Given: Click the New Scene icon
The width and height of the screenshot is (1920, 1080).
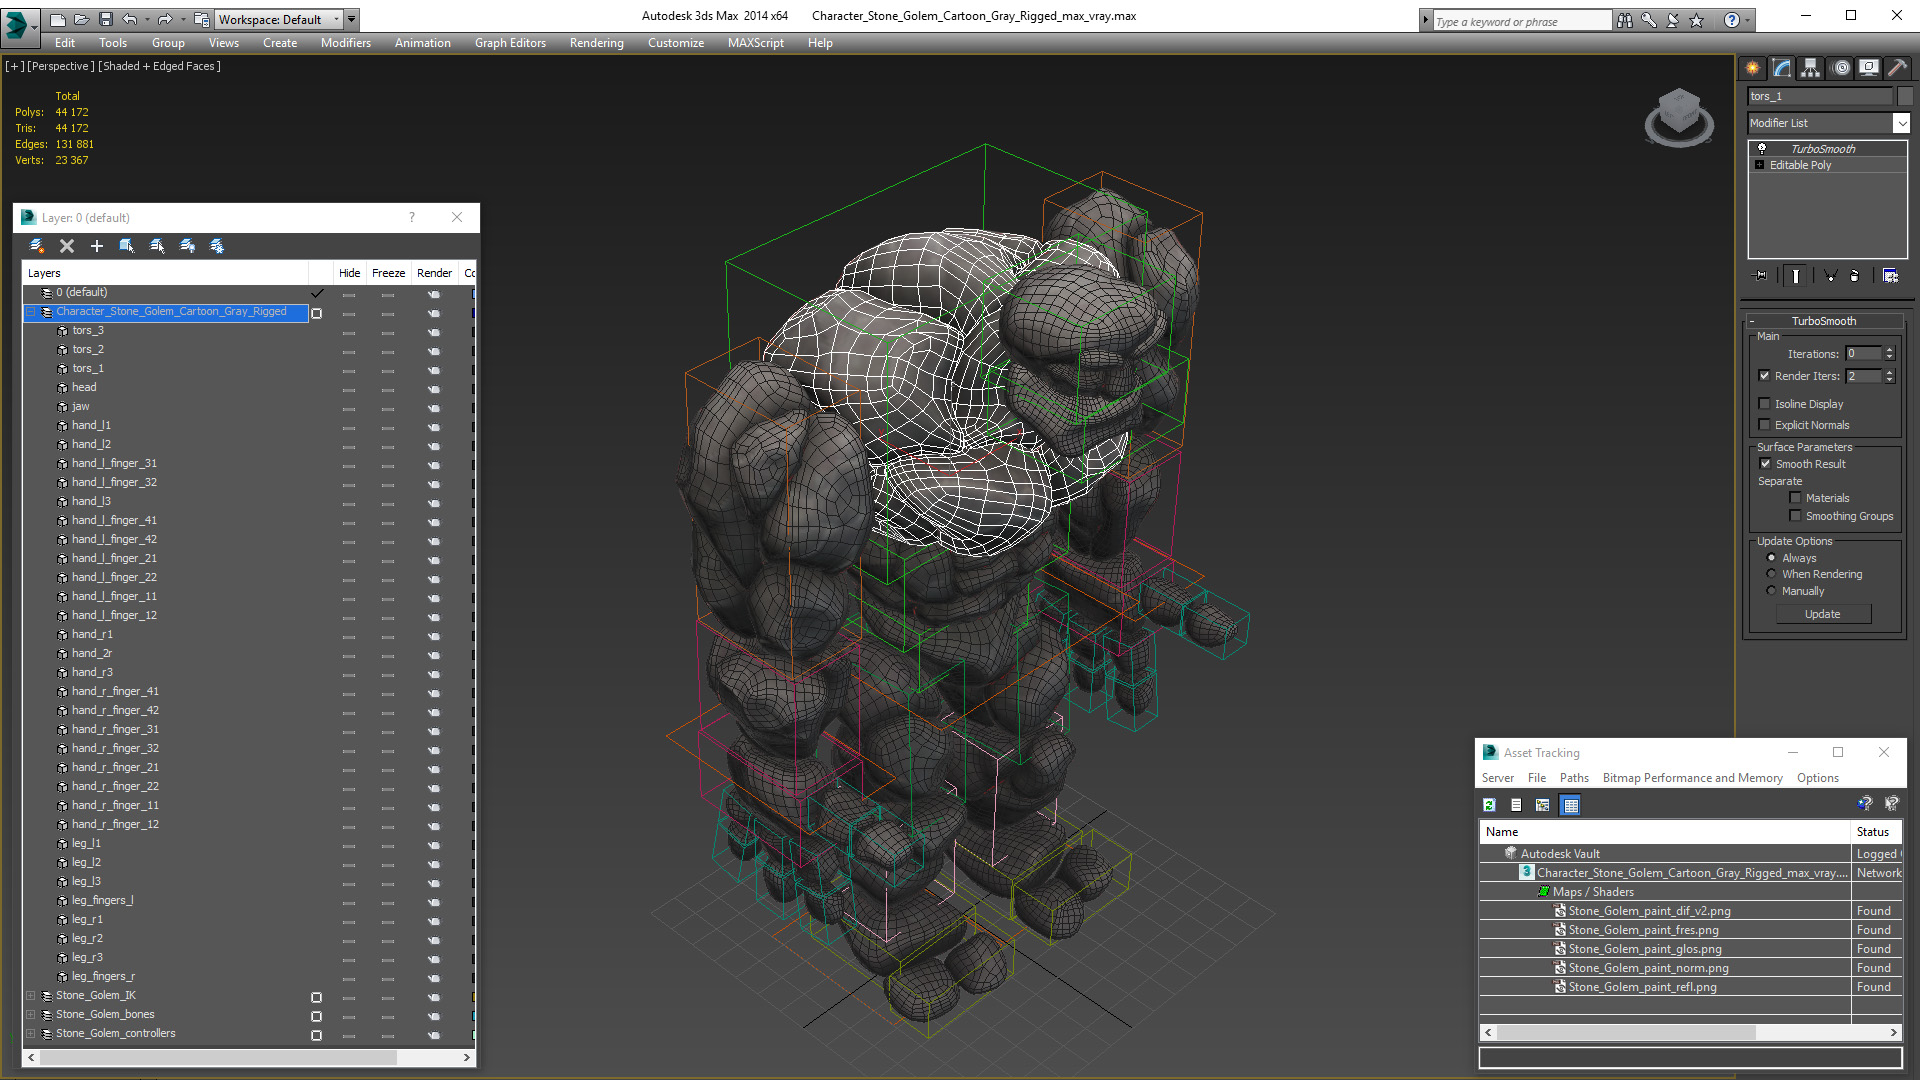Looking at the screenshot, I should [x=57, y=19].
